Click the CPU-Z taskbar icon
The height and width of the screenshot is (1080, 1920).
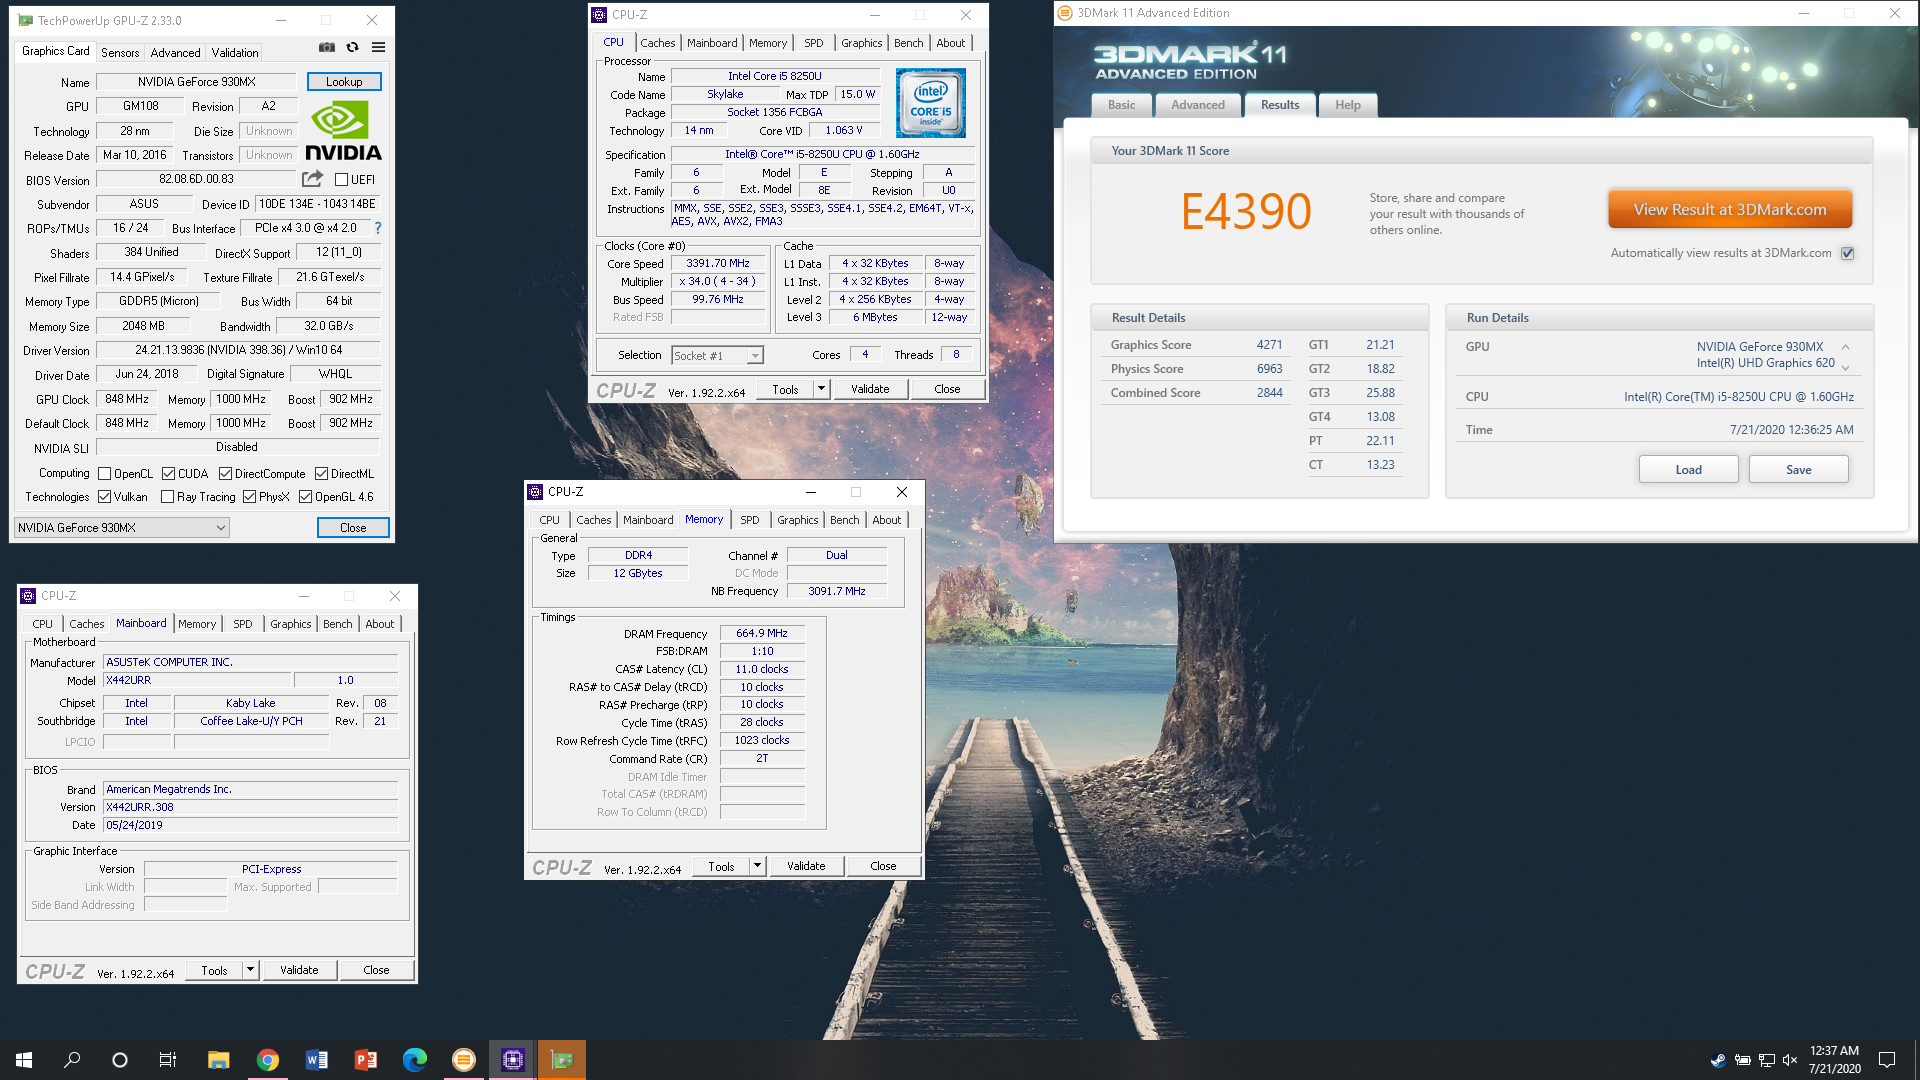pos(512,1060)
